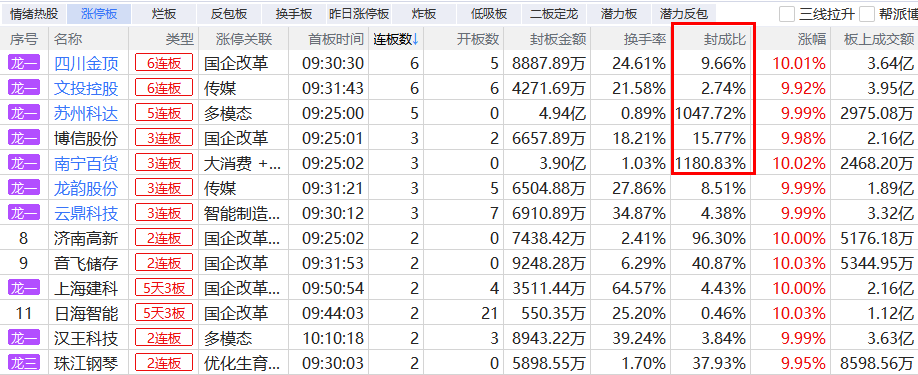Sort the table by 封成比 header
This screenshot has width=918, height=375.
725,39
